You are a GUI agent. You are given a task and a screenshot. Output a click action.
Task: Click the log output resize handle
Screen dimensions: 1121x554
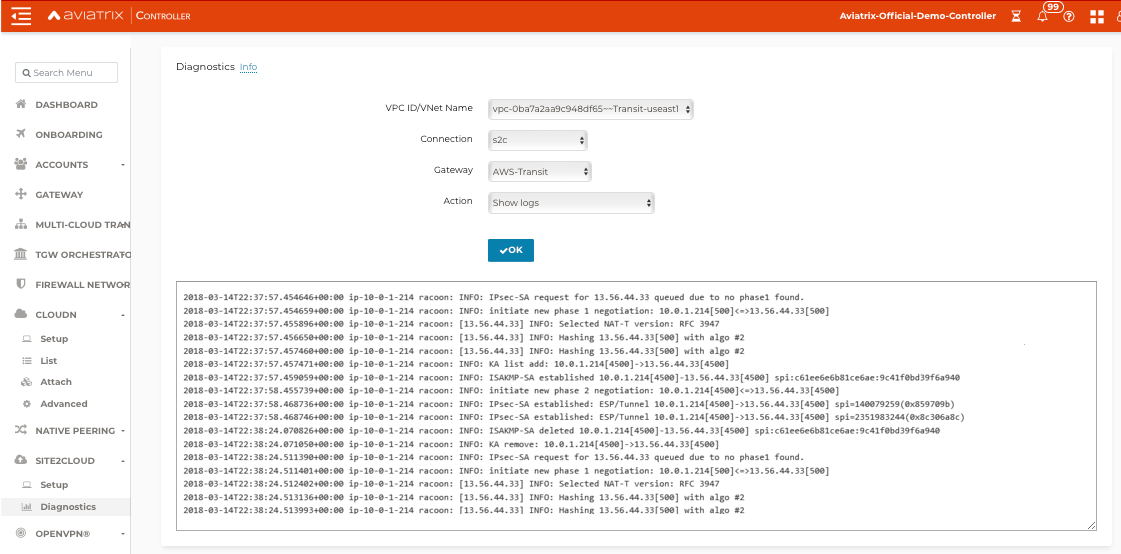coord(1092,525)
